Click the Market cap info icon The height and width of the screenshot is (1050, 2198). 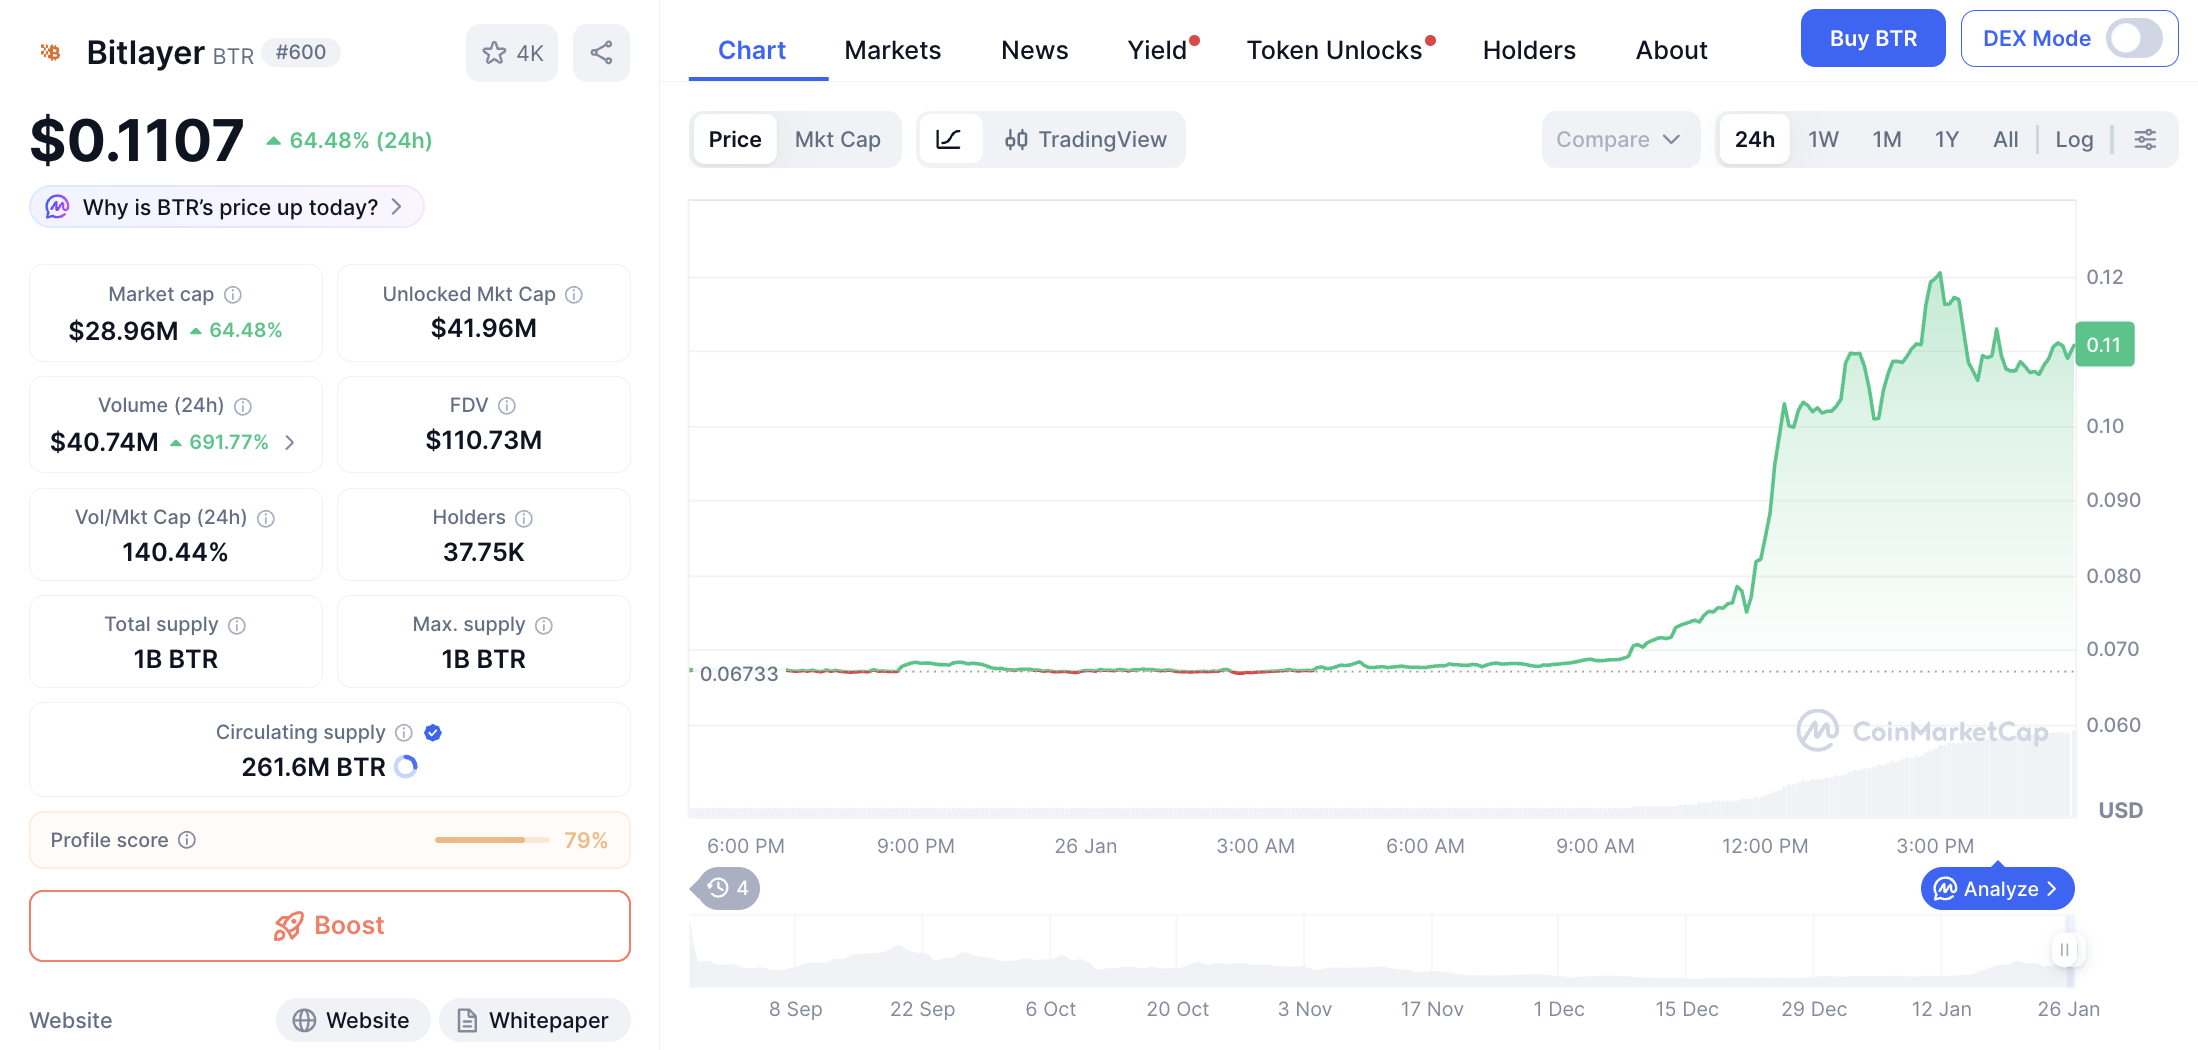coord(233,295)
